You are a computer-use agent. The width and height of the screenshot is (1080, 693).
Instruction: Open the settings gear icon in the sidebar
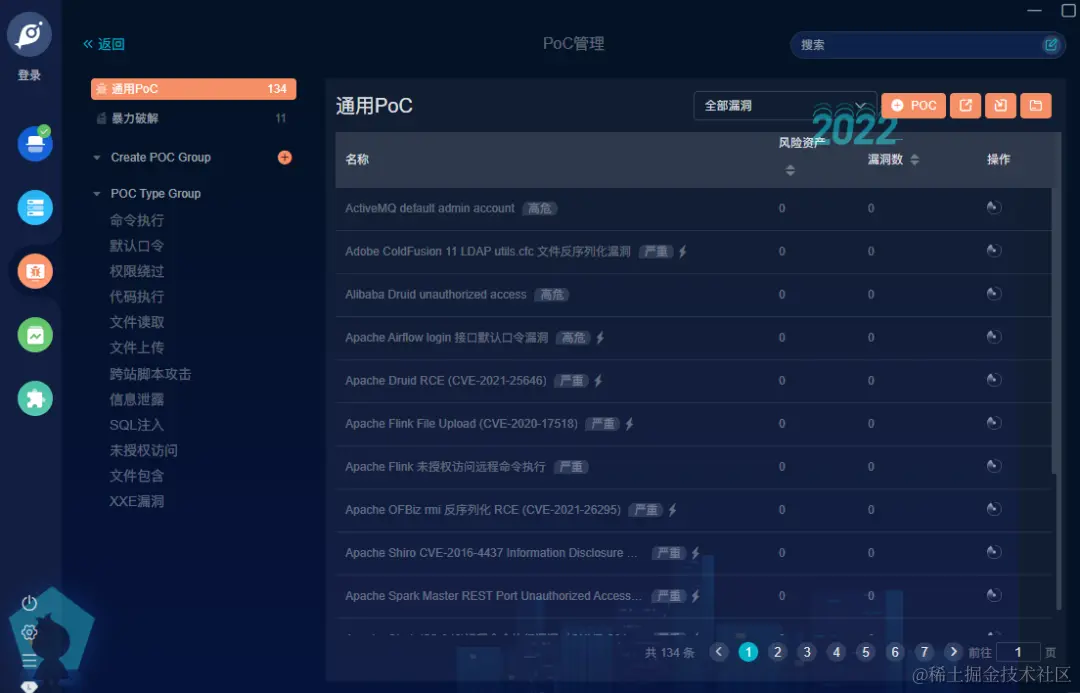coord(29,632)
